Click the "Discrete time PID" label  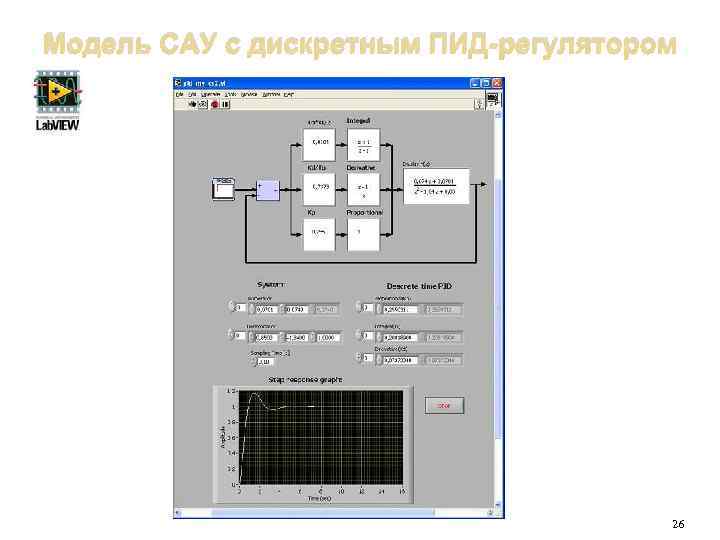[419, 286]
